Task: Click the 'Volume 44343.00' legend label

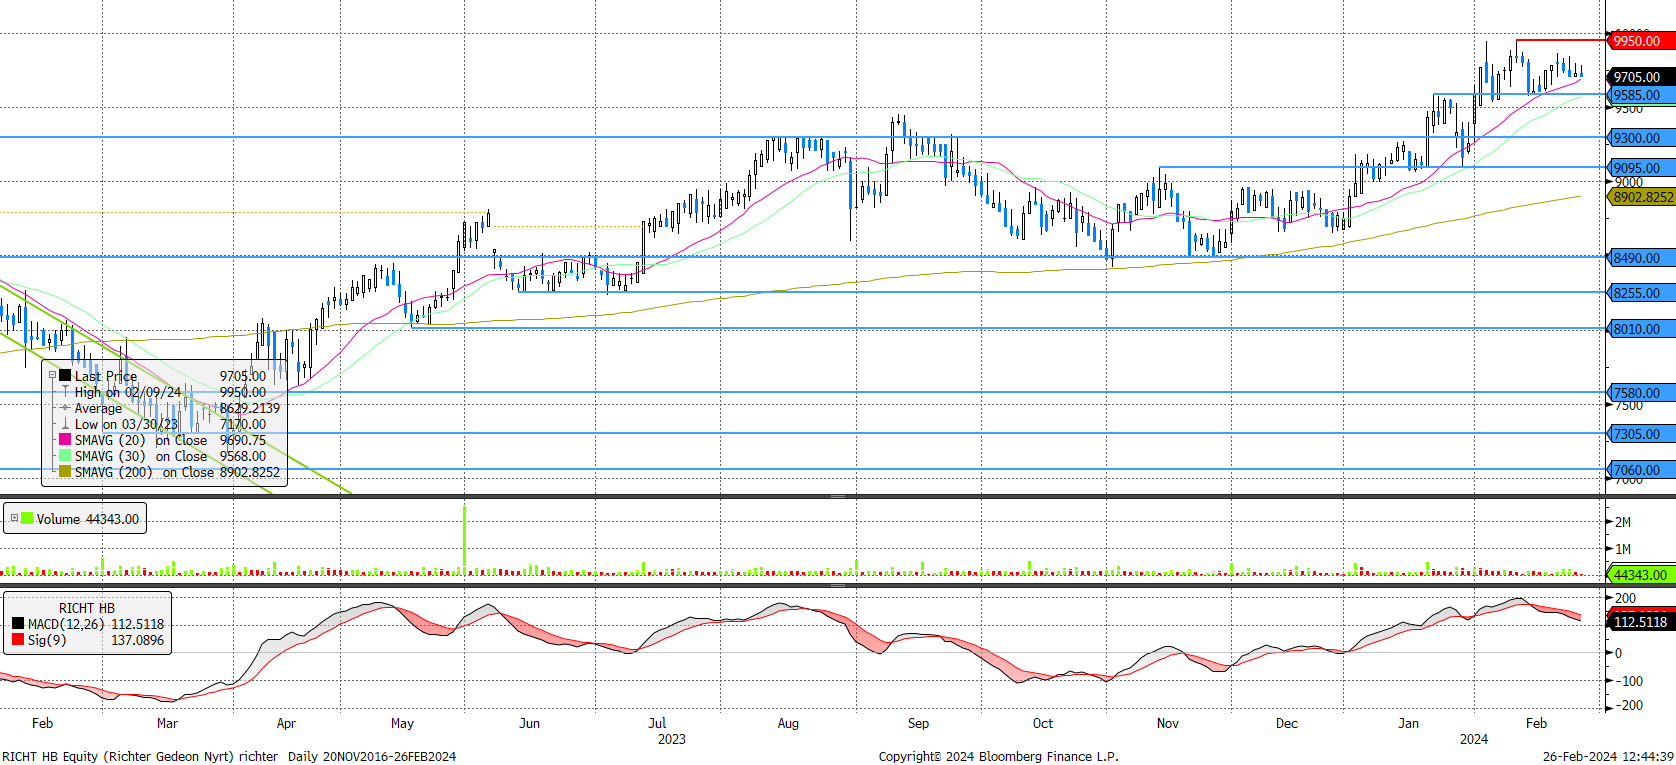Action: 88,519
